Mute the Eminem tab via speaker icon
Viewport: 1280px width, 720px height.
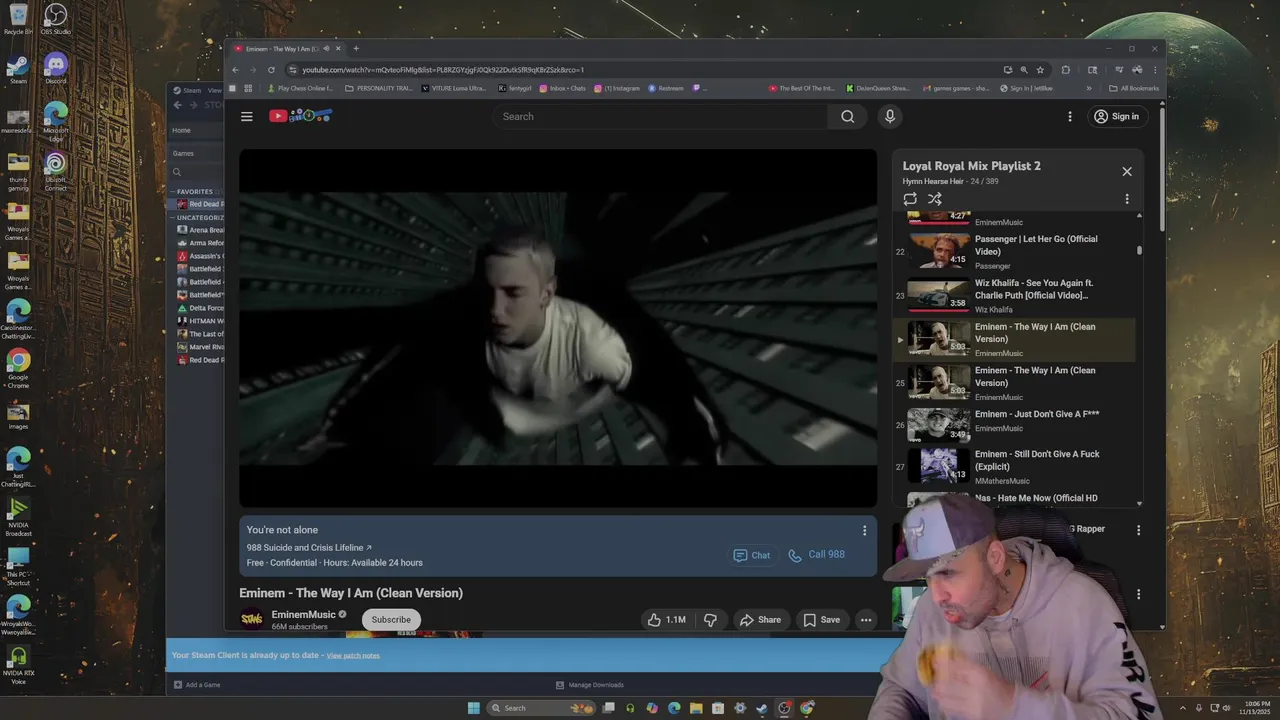pos(326,49)
